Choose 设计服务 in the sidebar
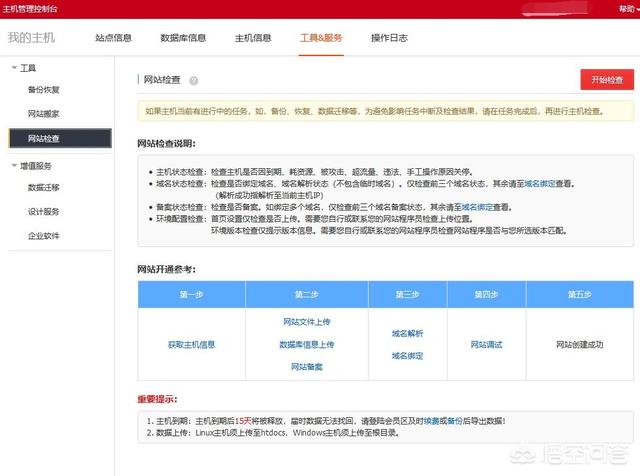This screenshot has width=640, height=476. coord(43,211)
